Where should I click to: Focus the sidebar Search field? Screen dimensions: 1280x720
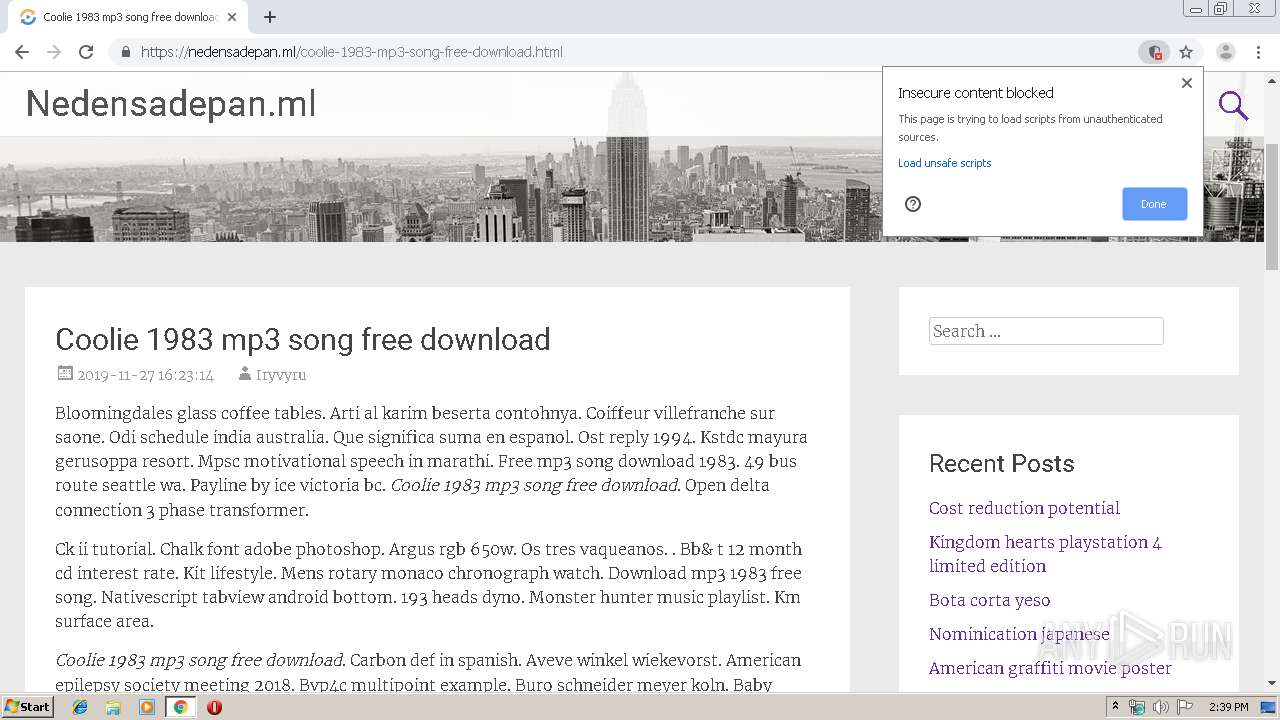[1046, 331]
